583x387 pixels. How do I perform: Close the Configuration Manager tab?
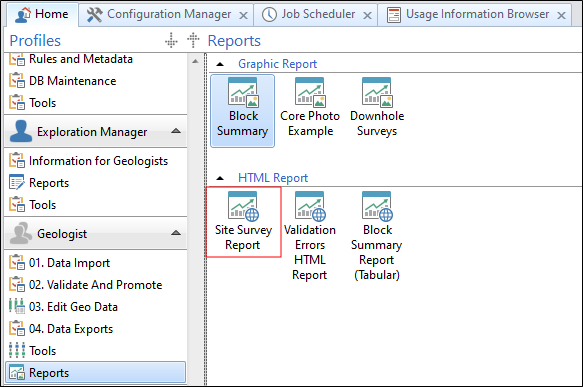coord(243,15)
